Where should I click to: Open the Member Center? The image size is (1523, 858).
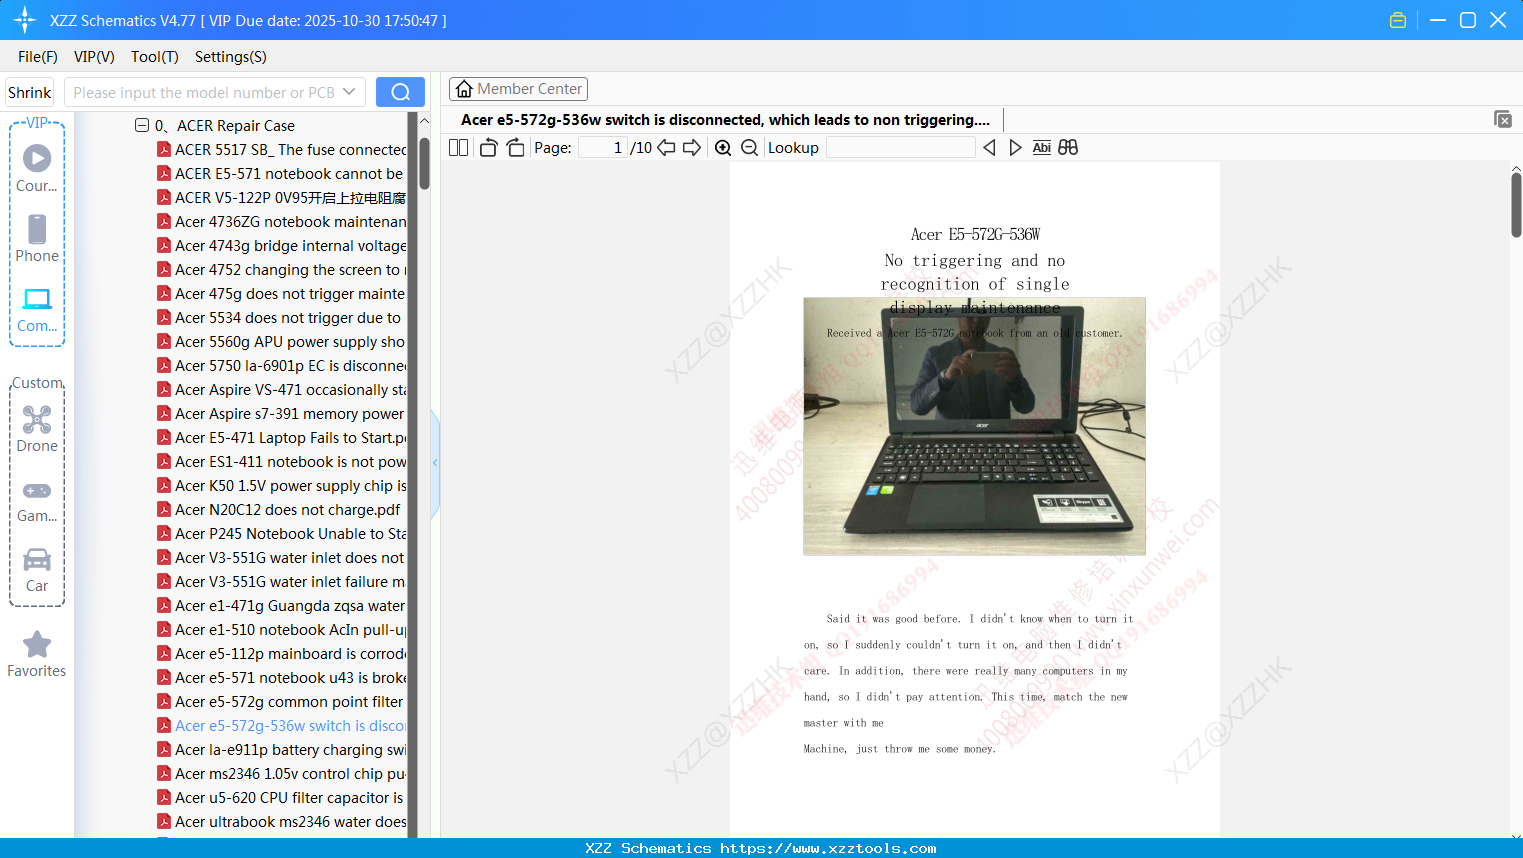518,89
